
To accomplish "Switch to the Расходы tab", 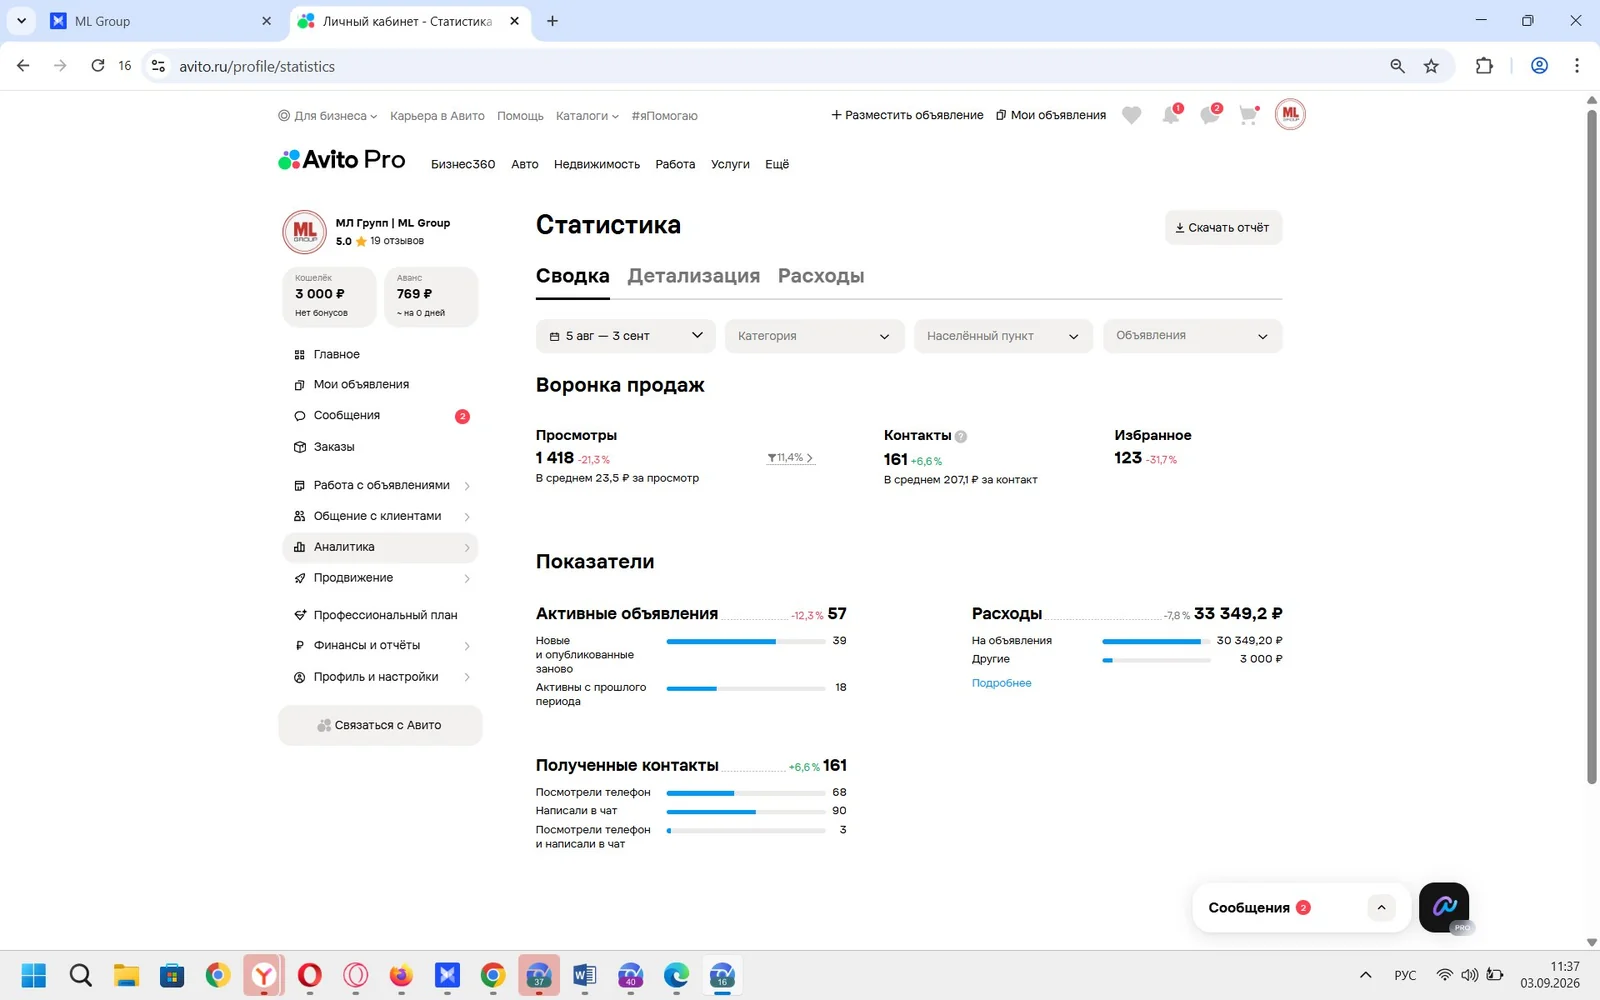I will pyautogui.click(x=821, y=276).
